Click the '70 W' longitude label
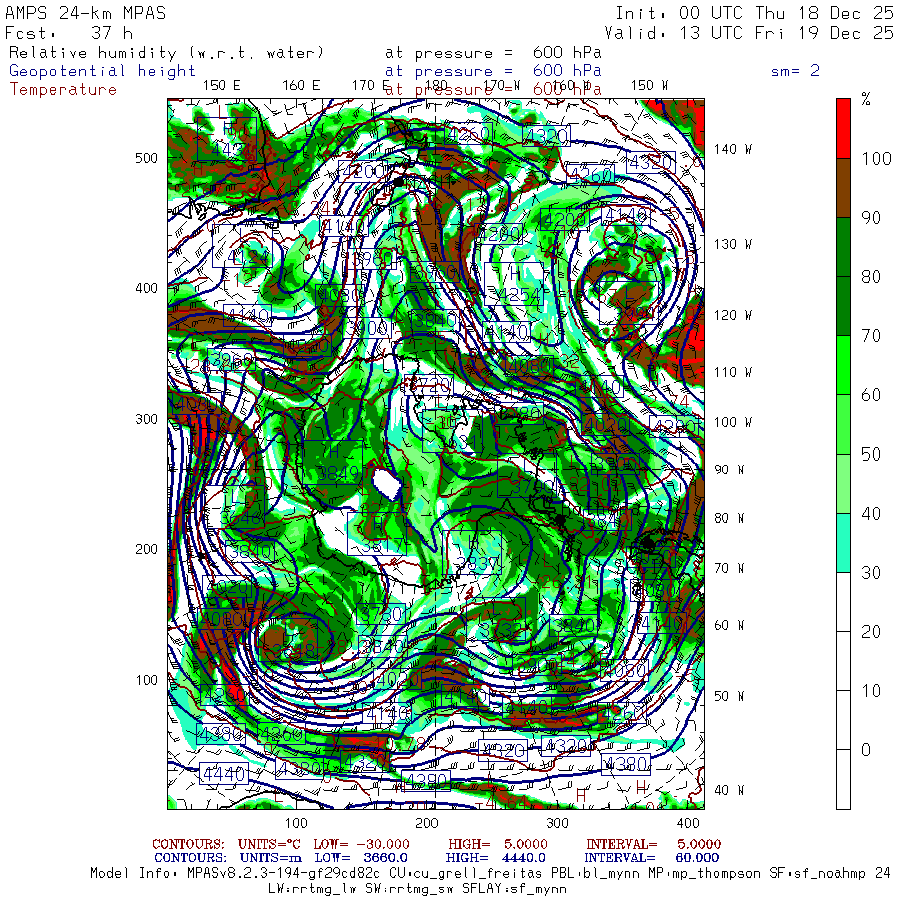The height and width of the screenshot is (900, 900). 729,568
